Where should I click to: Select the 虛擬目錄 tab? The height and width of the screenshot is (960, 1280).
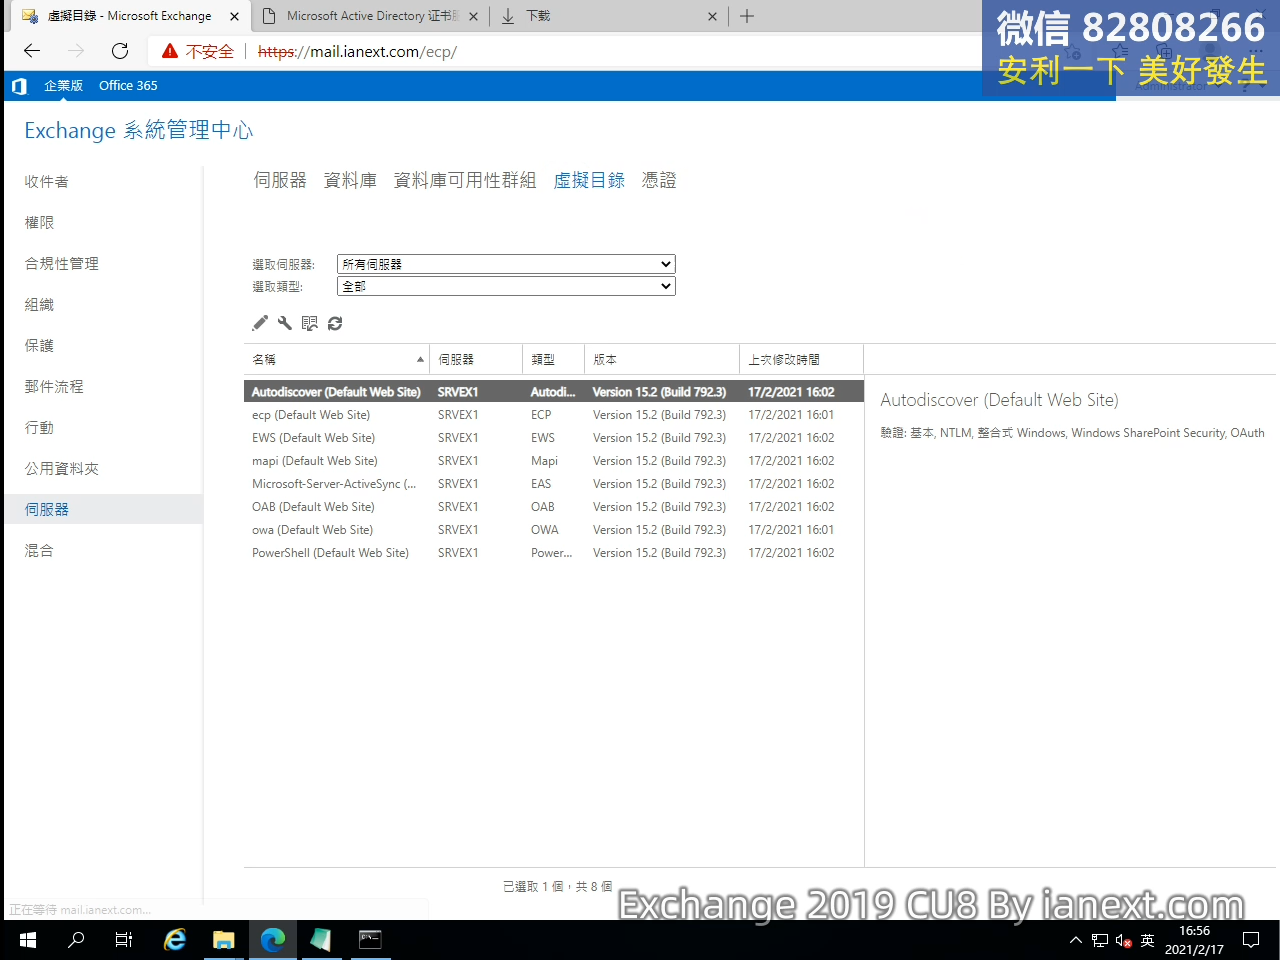[x=589, y=180]
